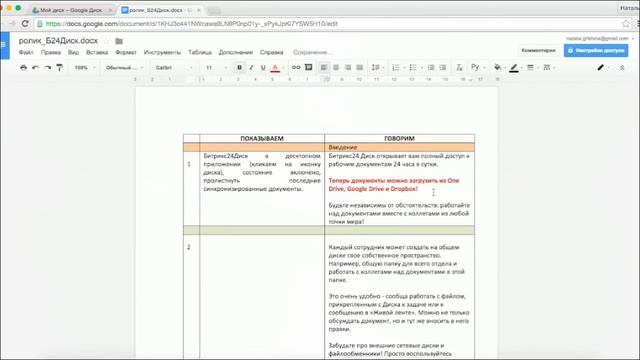Clear the text formatting
The image size is (640, 360).
click(x=459, y=67)
